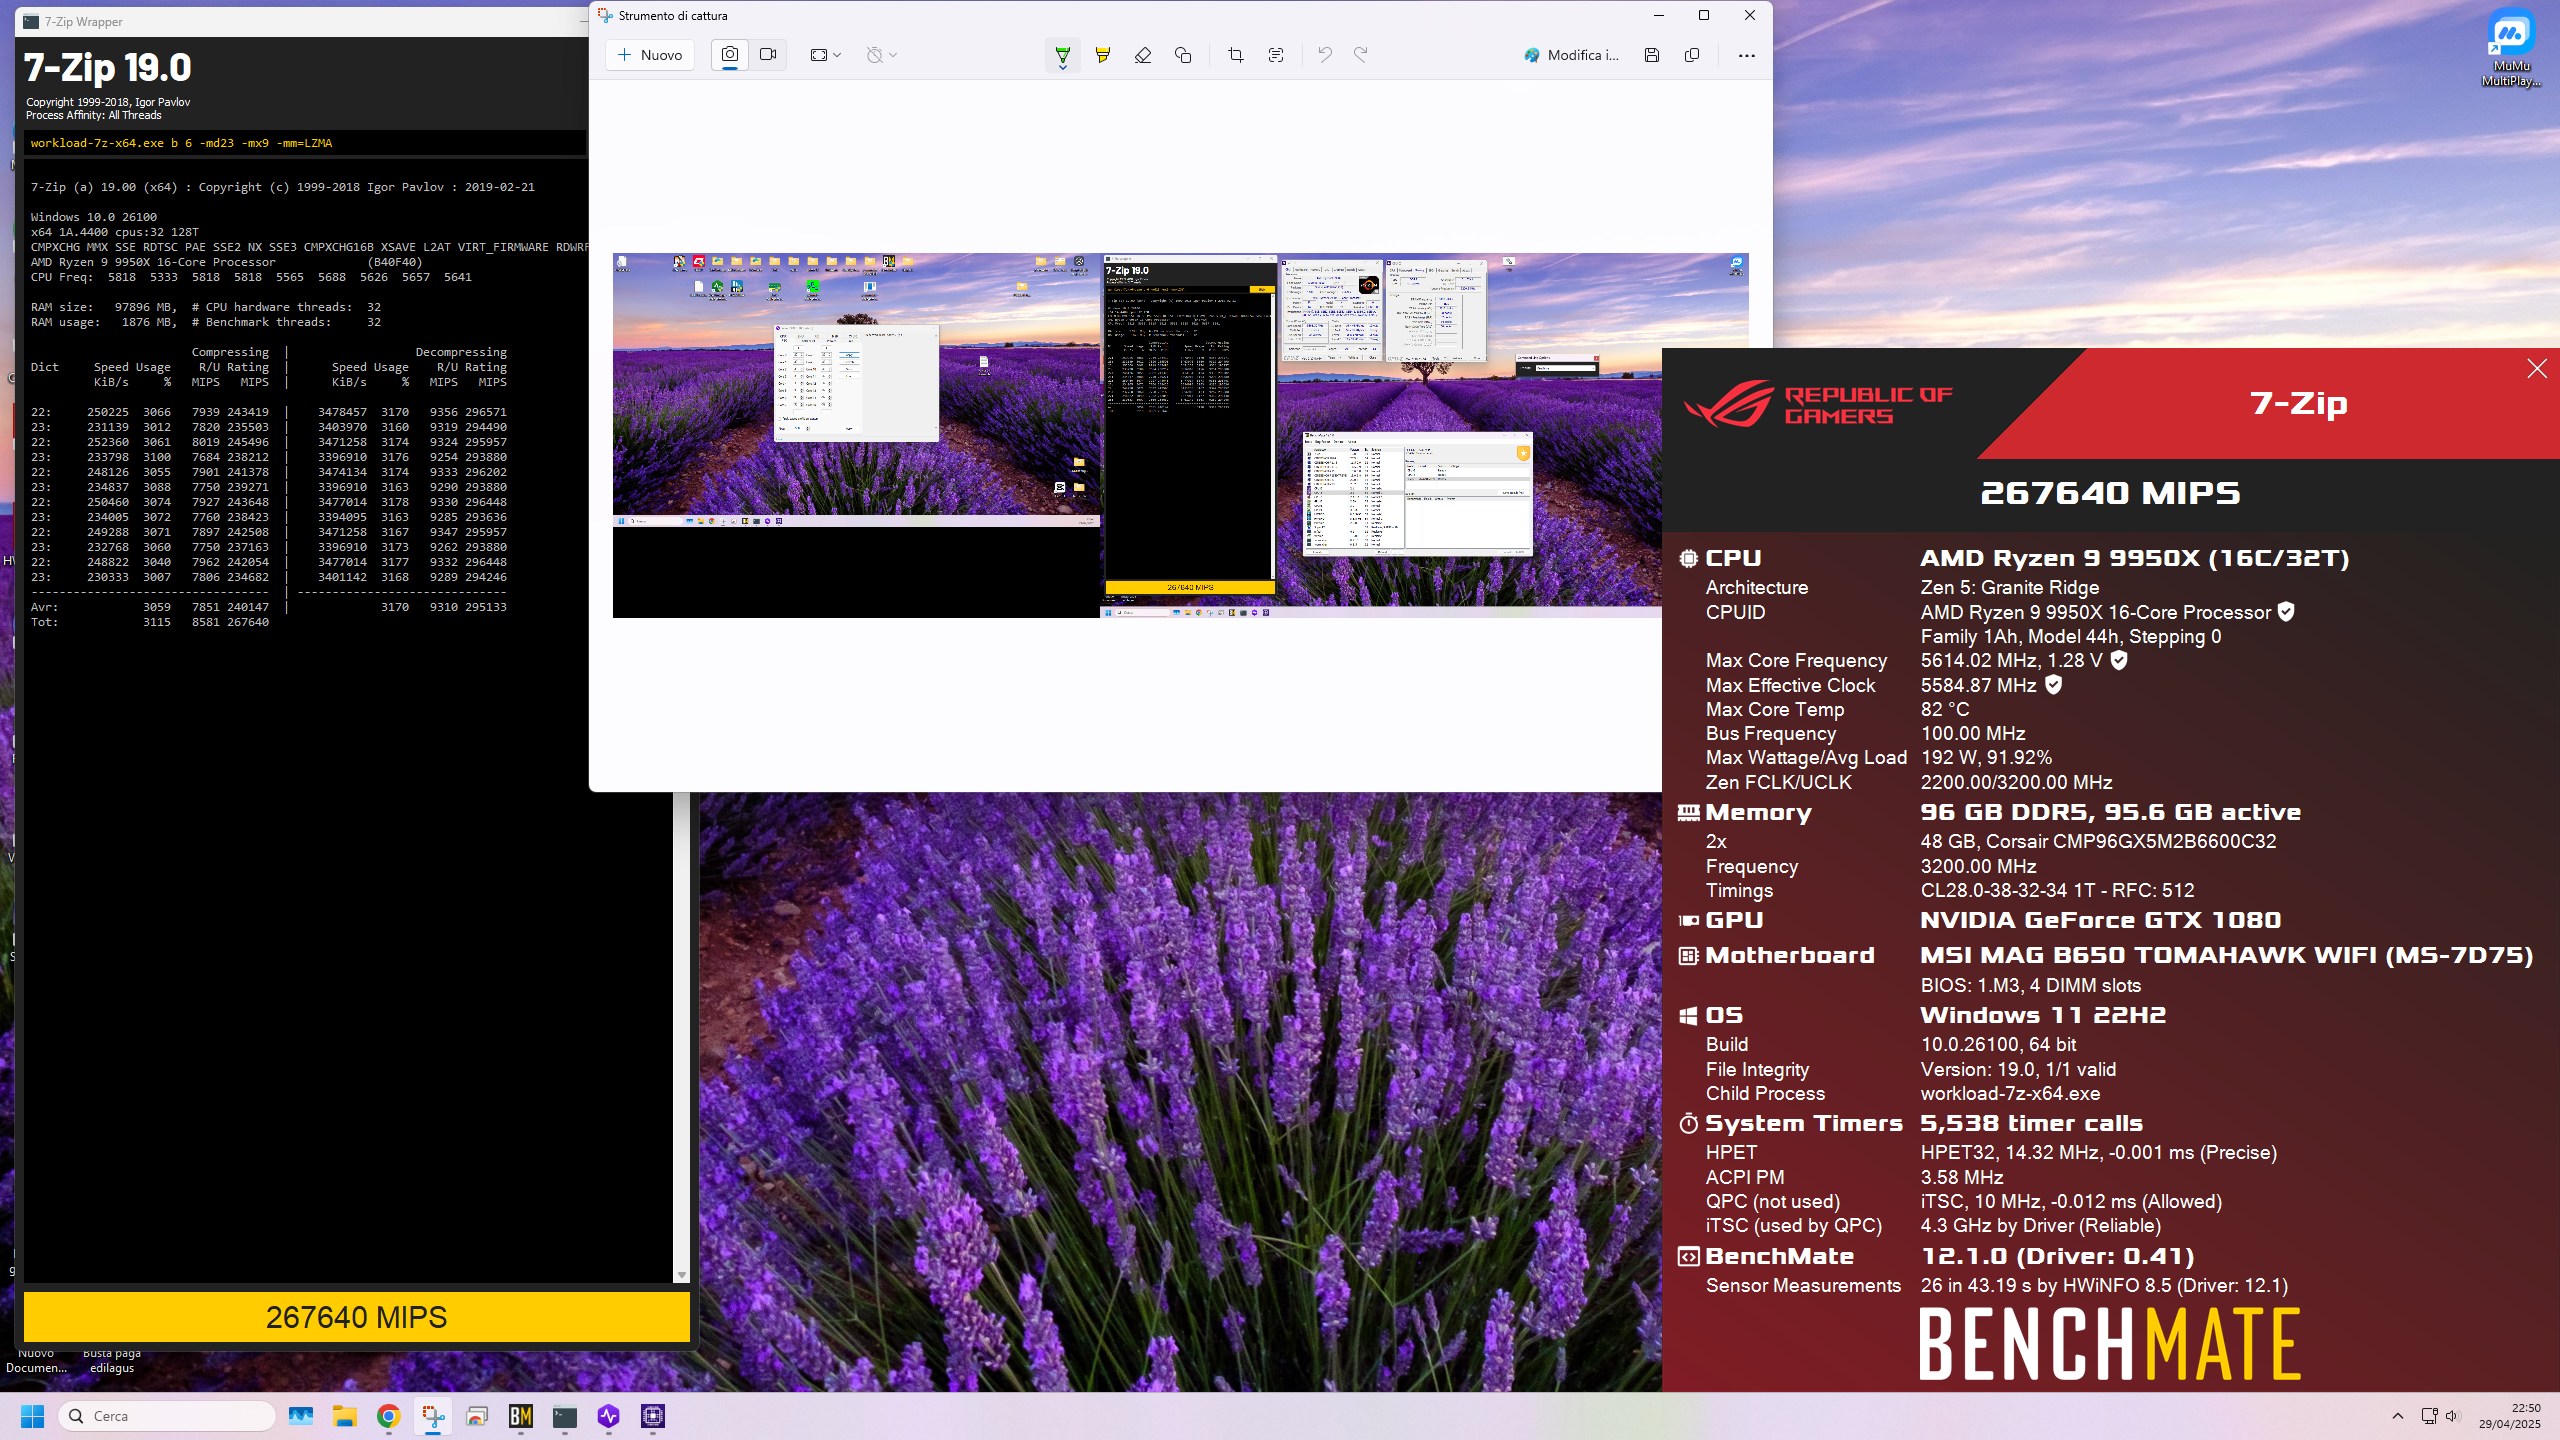Click the shield beside Max Effective Clock
This screenshot has height=1440, width=2560.
coord(2053,685)
